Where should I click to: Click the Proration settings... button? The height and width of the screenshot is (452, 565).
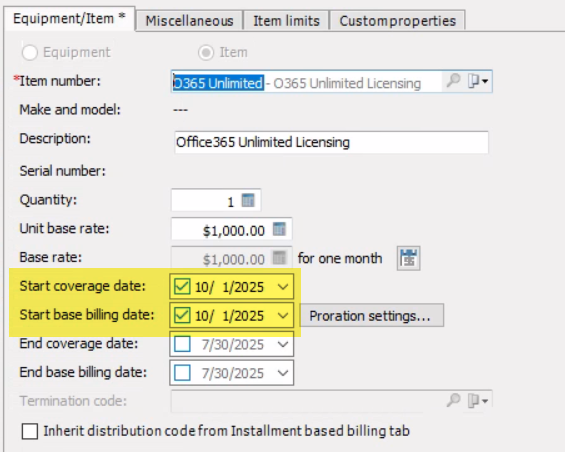click(372, 316)
